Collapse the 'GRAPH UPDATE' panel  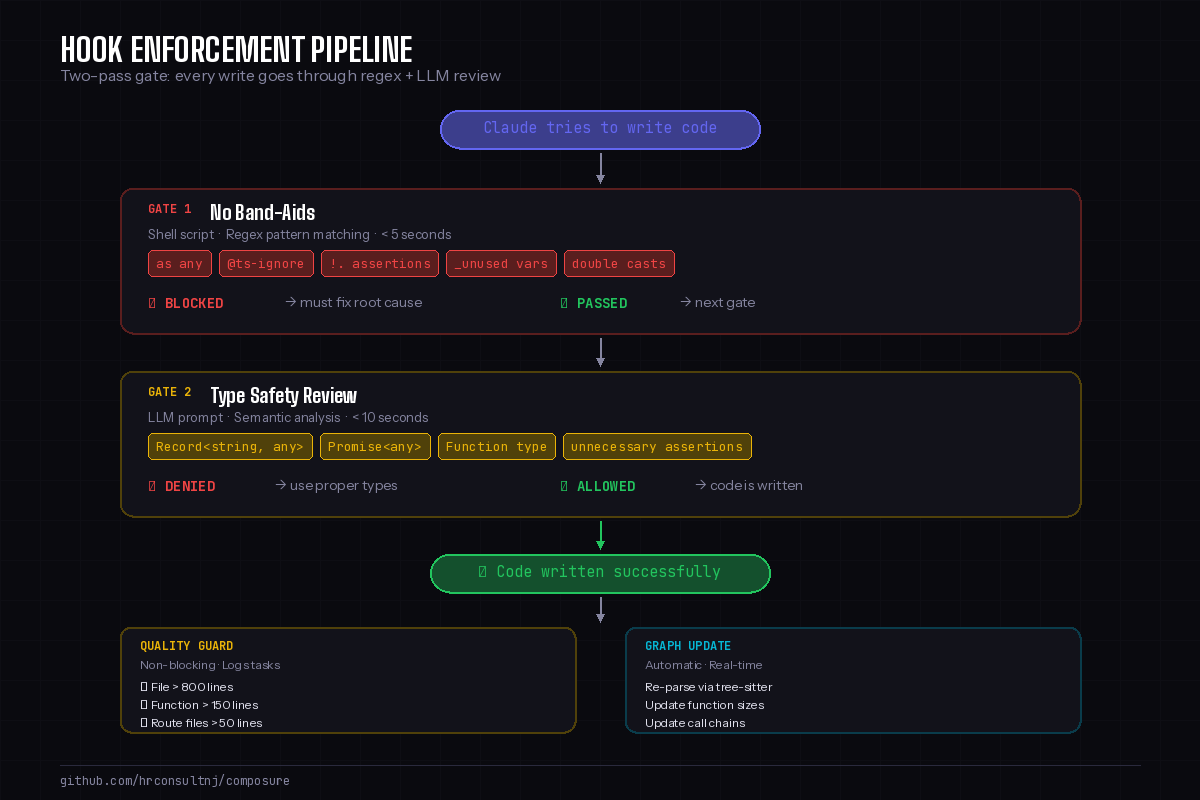(x=689, y=646)
